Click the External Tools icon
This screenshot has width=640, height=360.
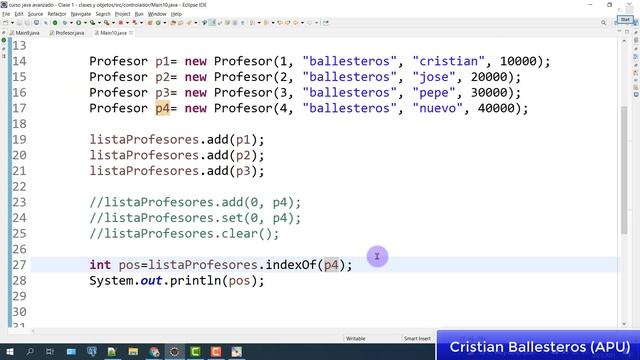tap(106, 23)
